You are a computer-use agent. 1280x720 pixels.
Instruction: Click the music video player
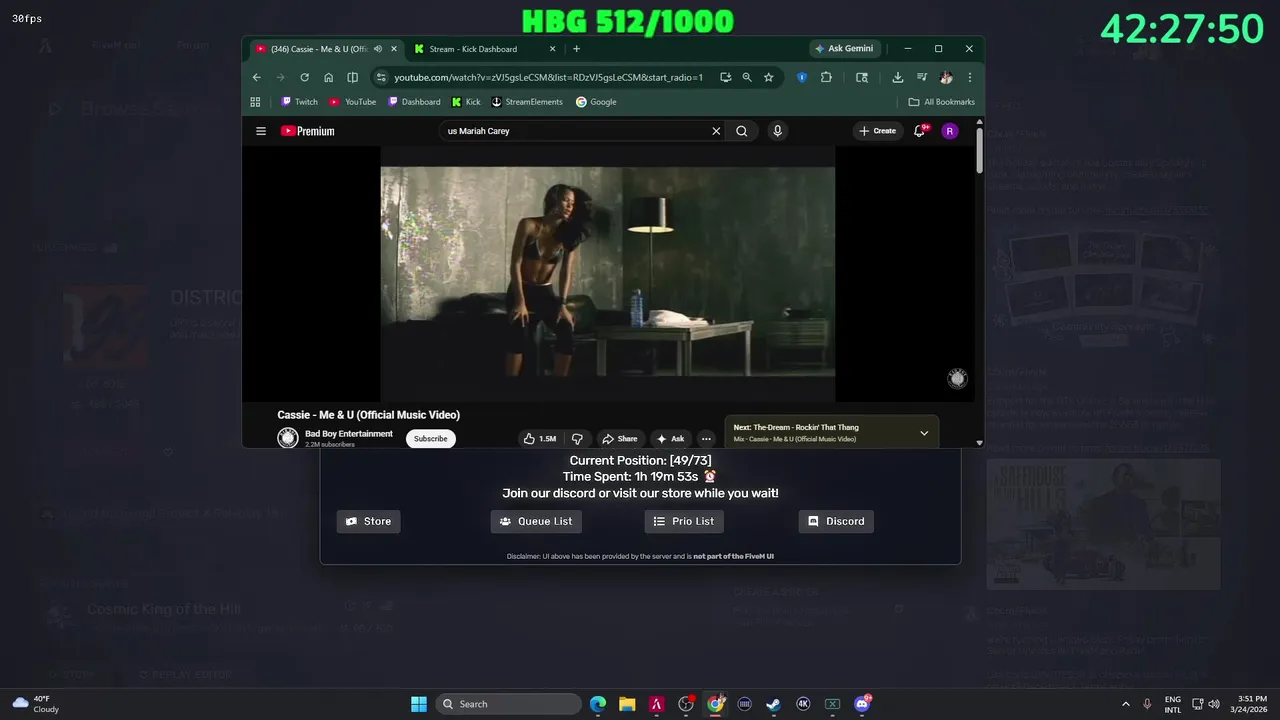[608, 274]
